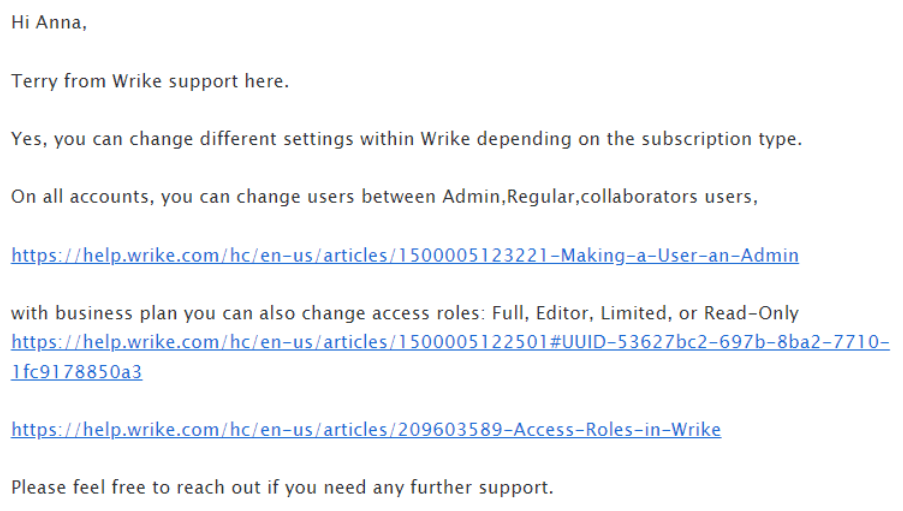Open the article link containing UUID-53627bc2

coord(450,342)
